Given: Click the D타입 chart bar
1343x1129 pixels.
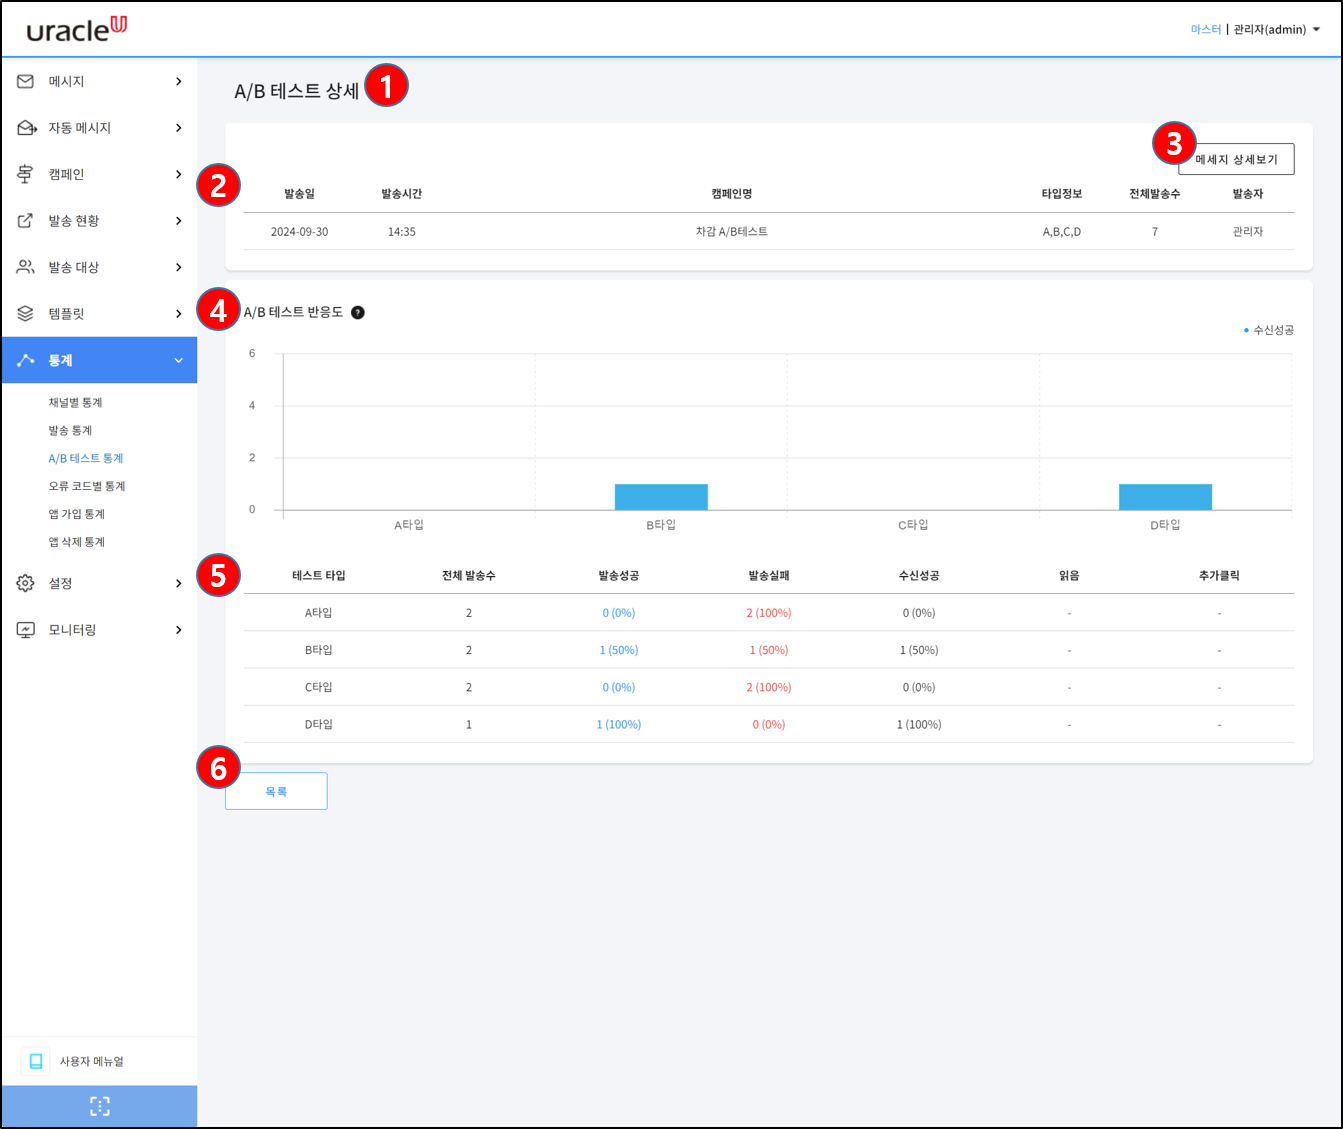Looking at the screenshot, I should point(1165,497).
